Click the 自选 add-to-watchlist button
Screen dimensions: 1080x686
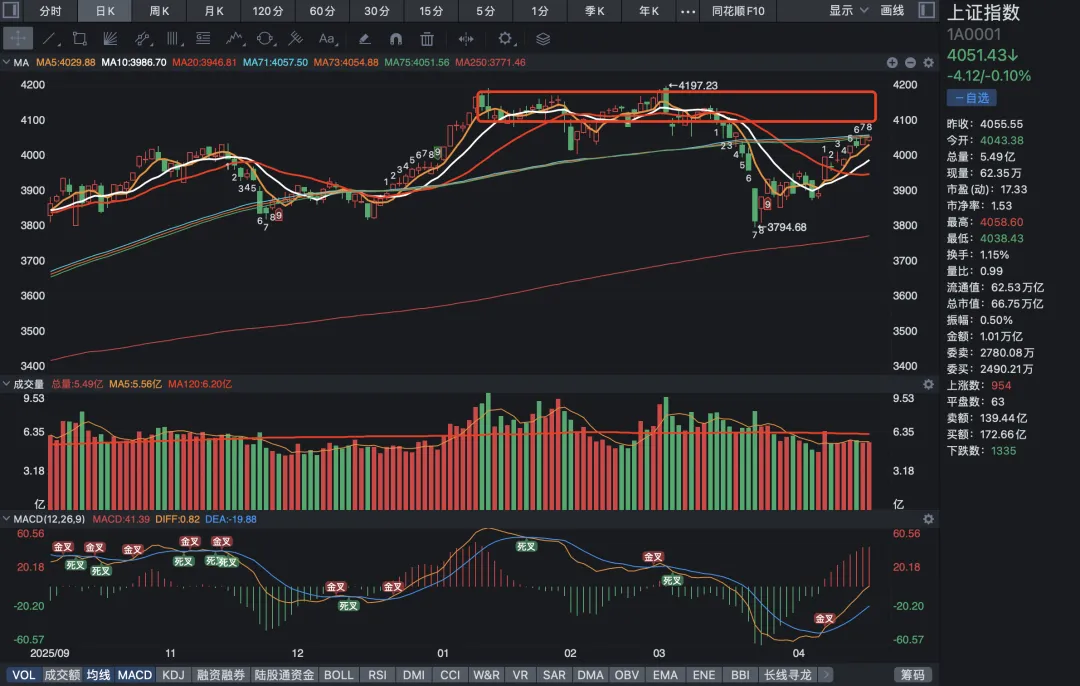(971, 98)
